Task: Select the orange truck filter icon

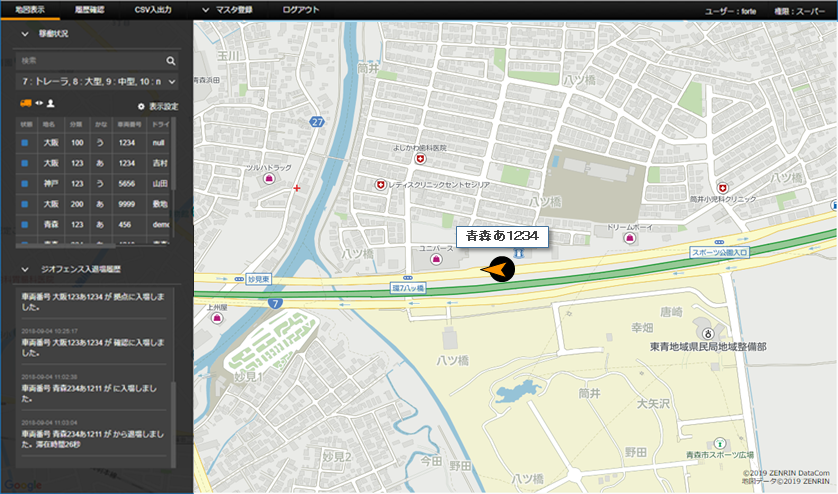Action: [25, 103]
